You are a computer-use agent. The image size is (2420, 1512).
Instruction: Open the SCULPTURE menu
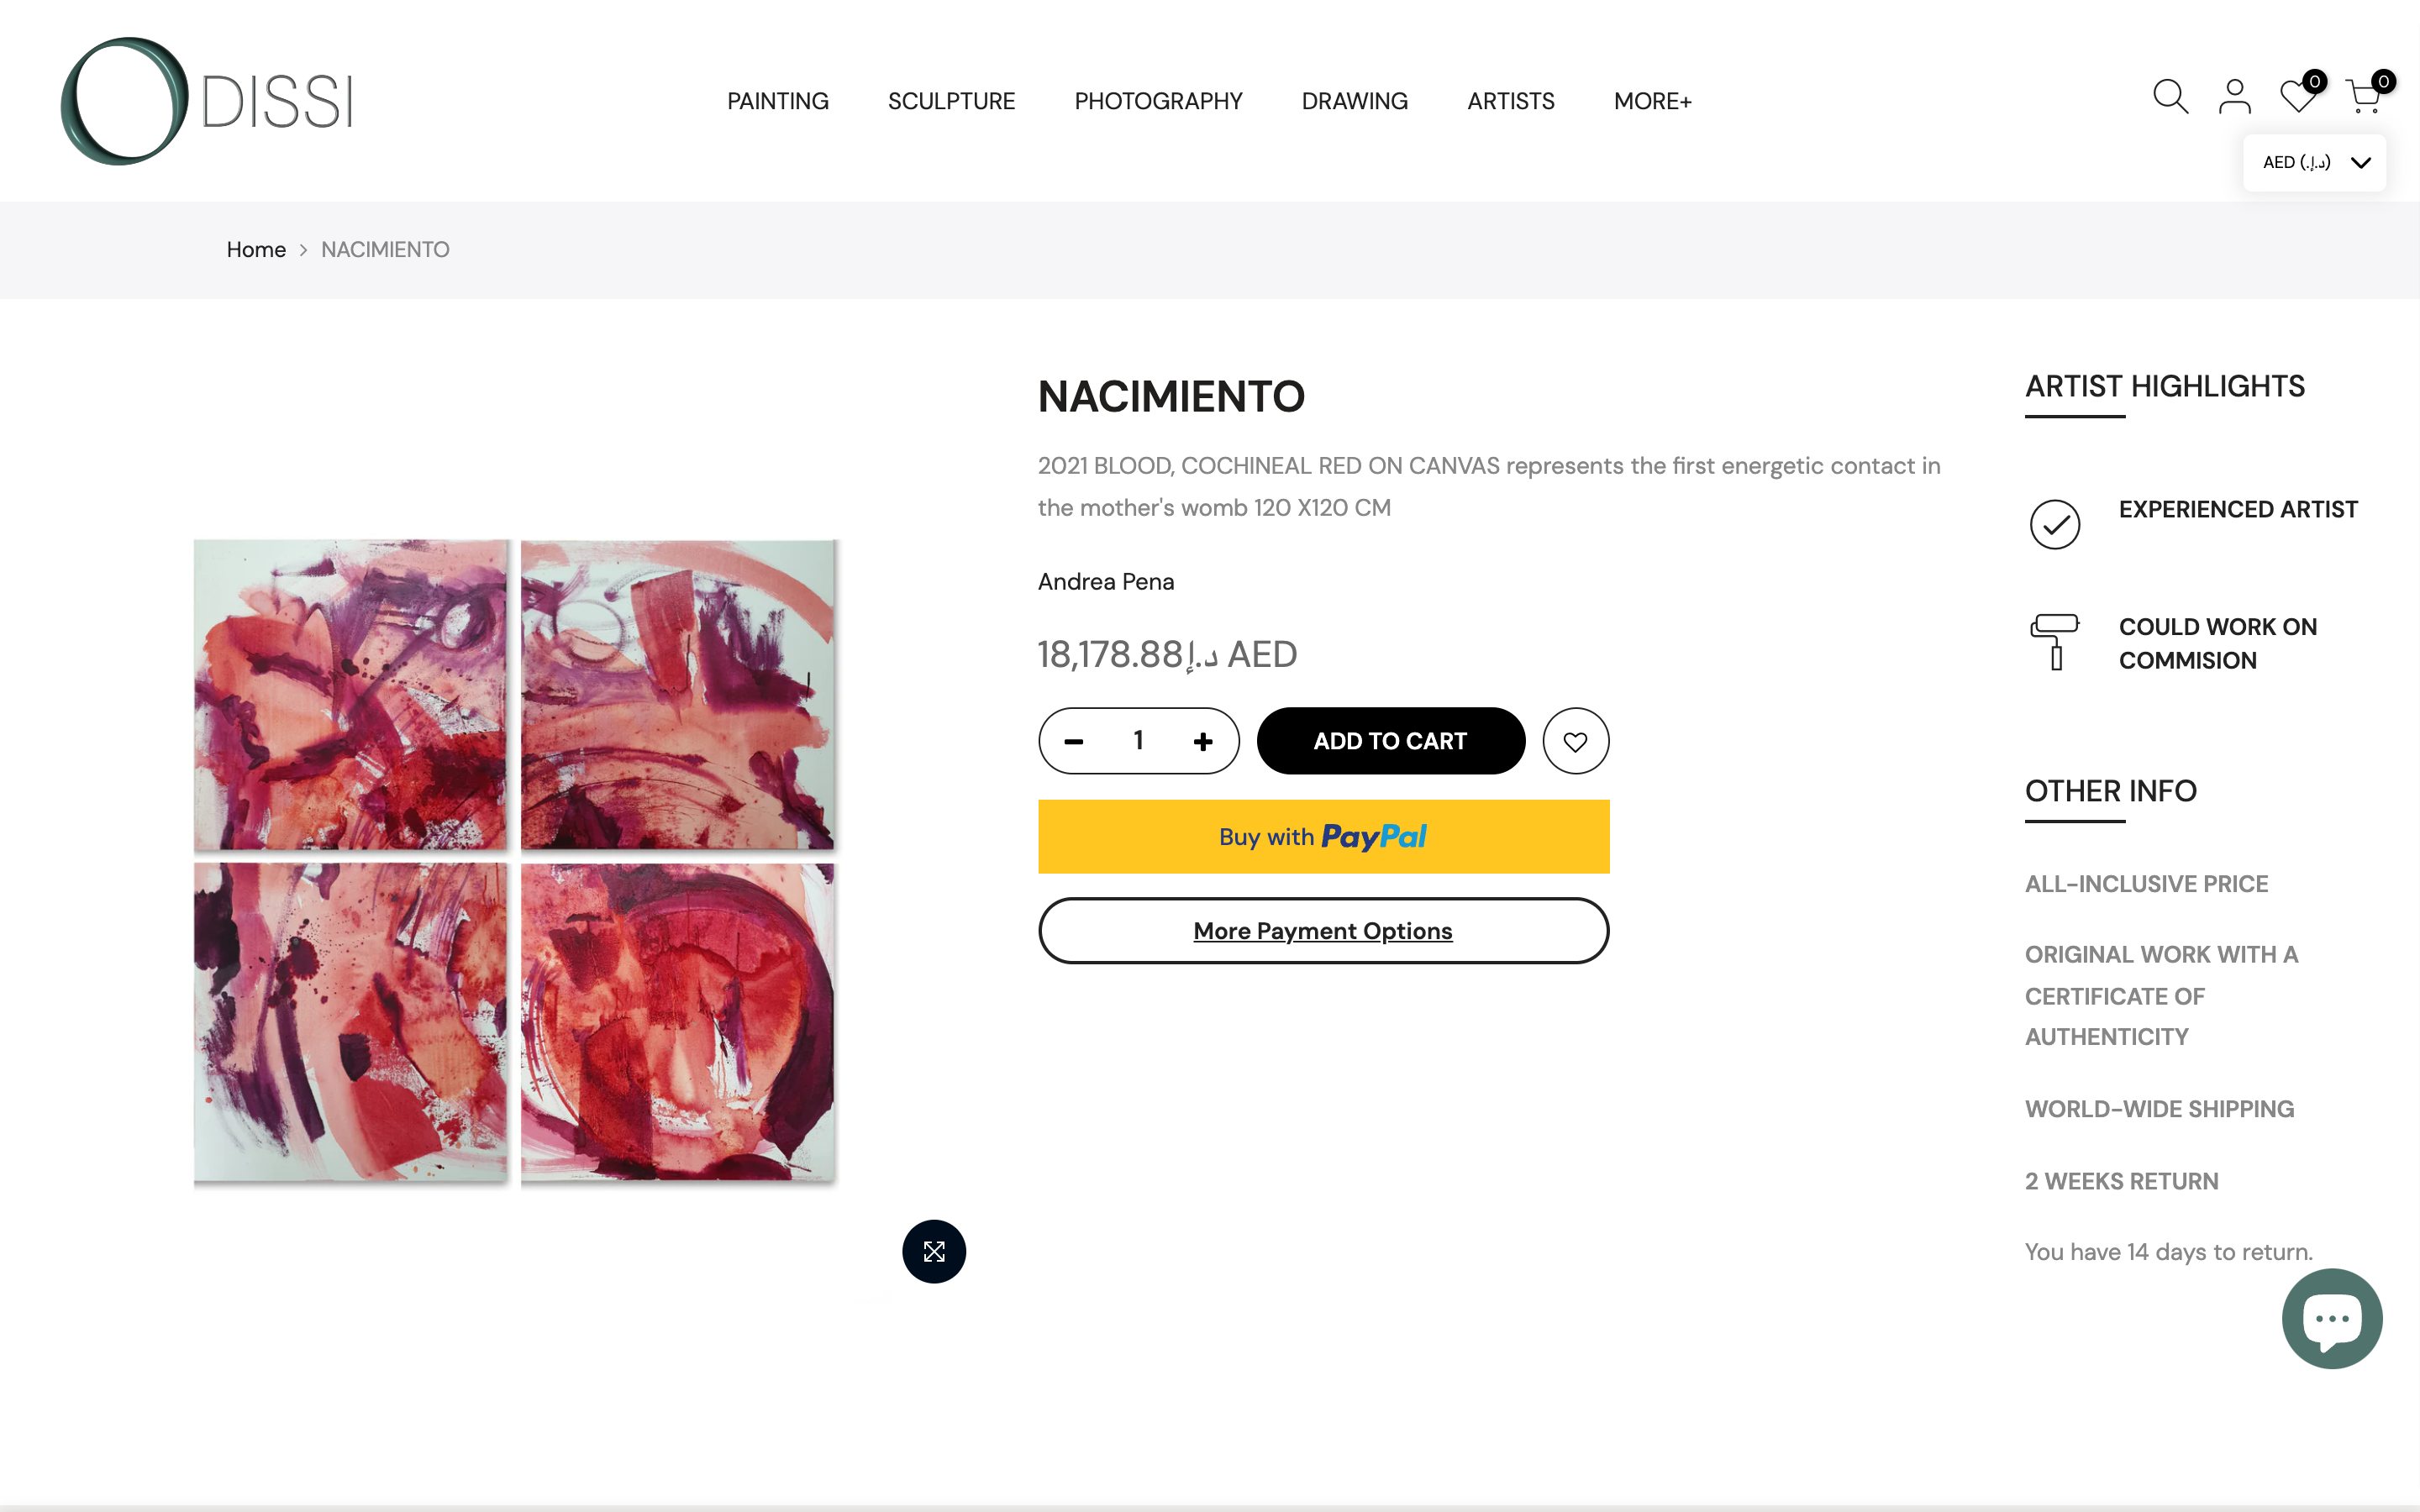[951, 101]
